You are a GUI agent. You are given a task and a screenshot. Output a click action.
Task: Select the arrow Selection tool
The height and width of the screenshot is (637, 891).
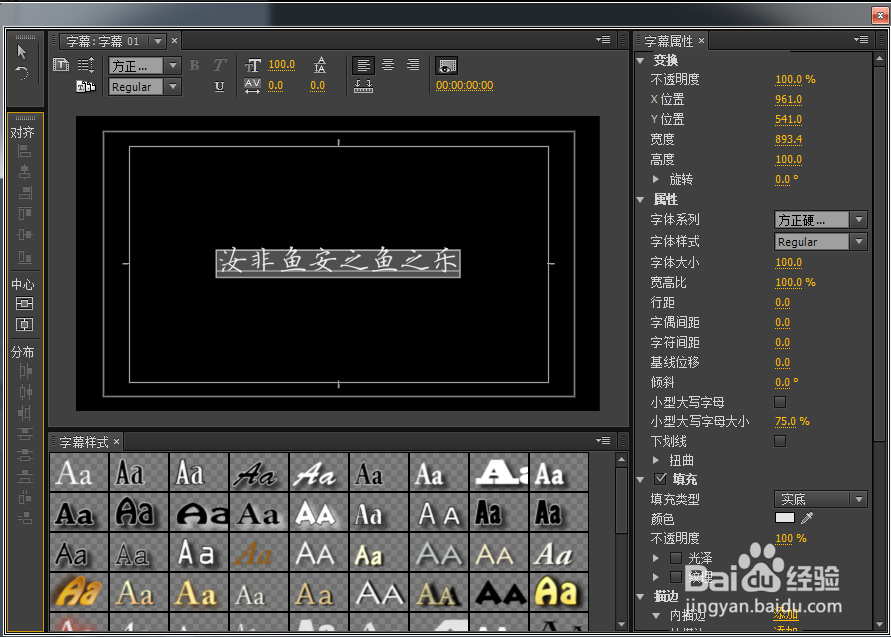point(22,52)
